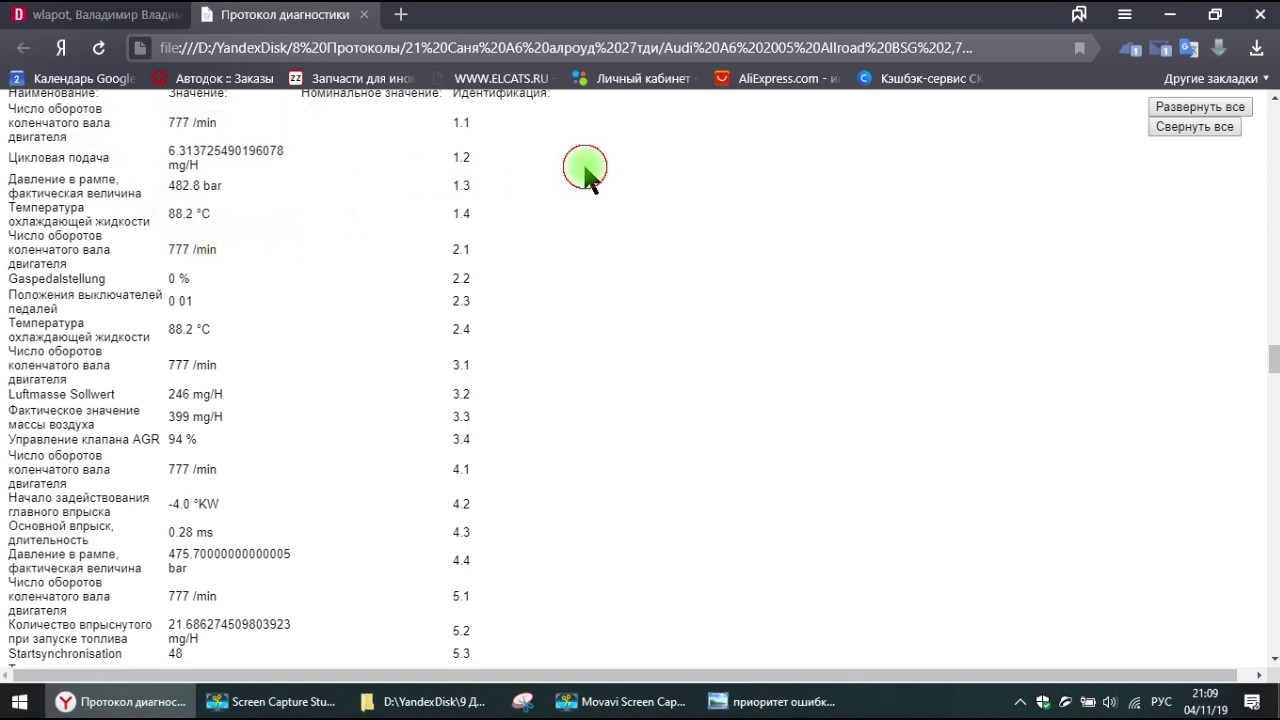This screenshot has height=720, width=1280.
Task: Show hidden system tray icons
Action: [x=1020, y=702]
